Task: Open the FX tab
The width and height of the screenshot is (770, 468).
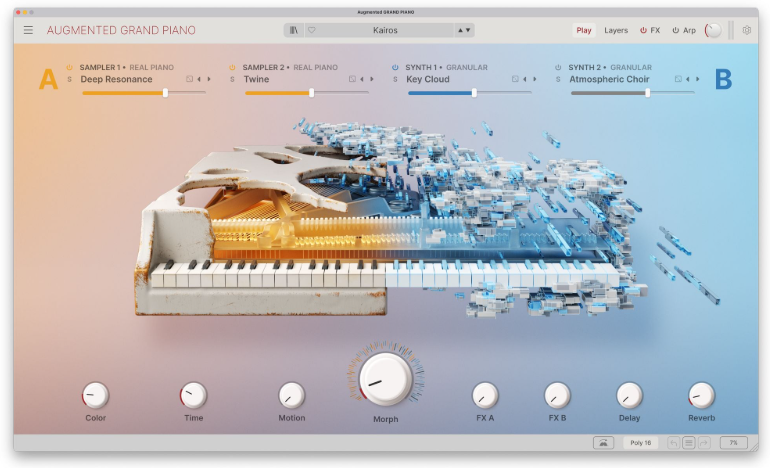Action: coord(655,30)
